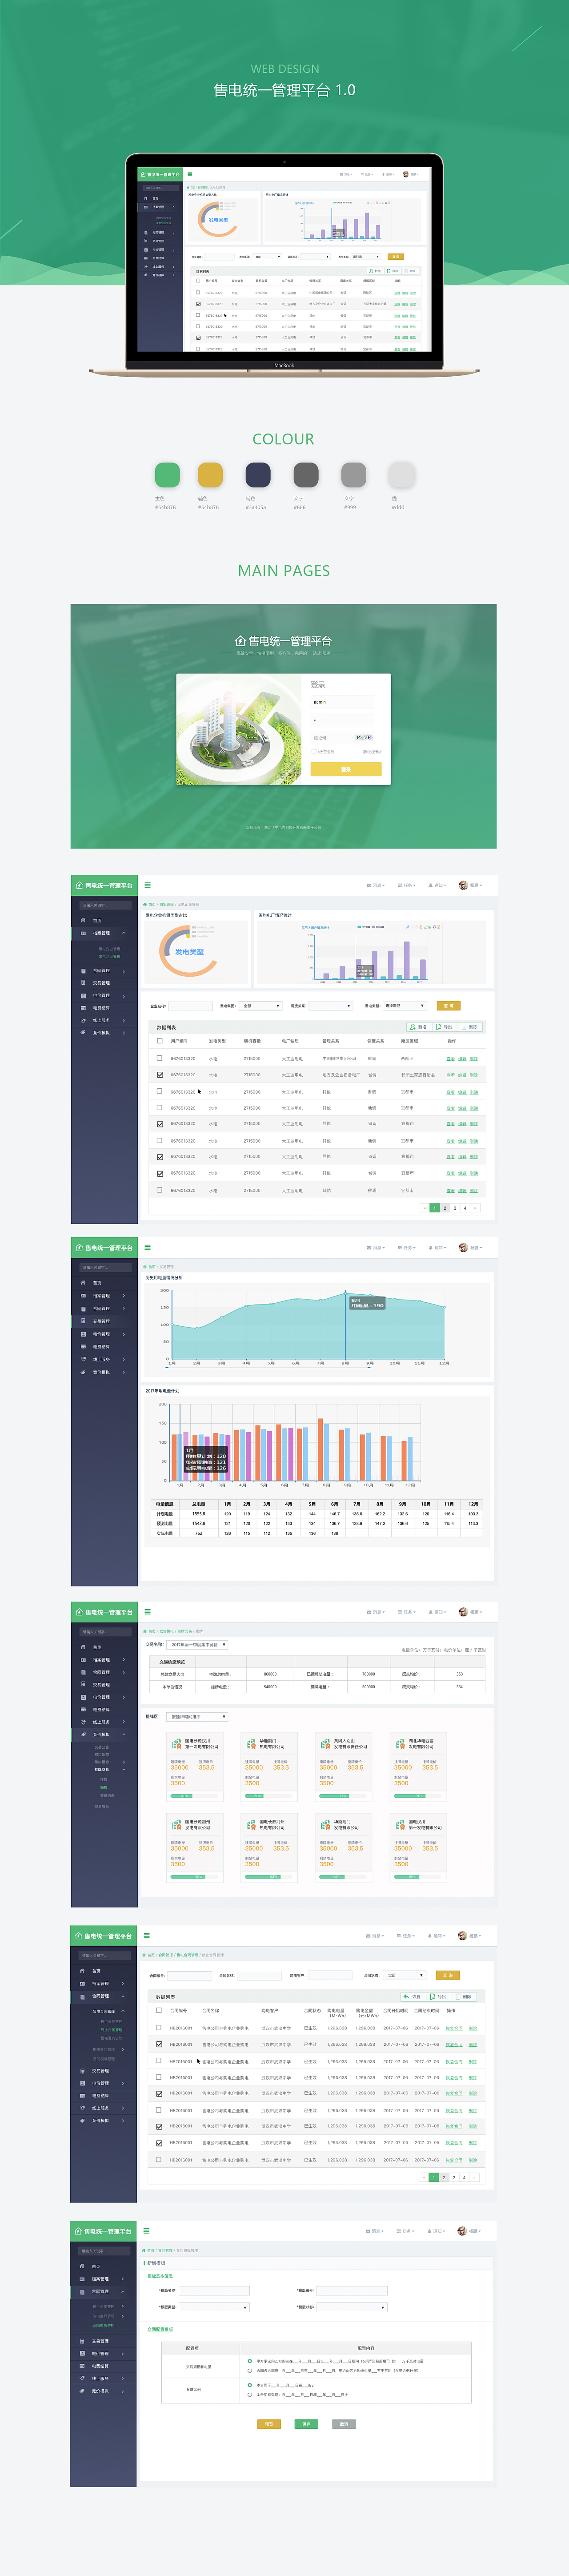
Task: Check 中国国电集团公司 row checkbox on full-size 发电企业 list
Action: [x=160, y=1058]
